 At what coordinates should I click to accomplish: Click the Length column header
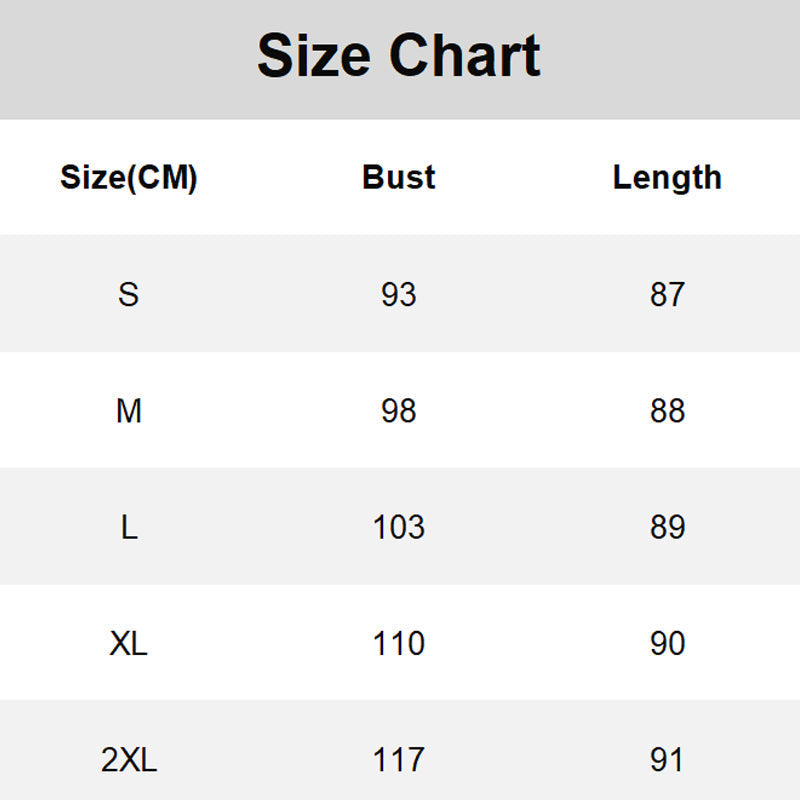click(667, 177)
